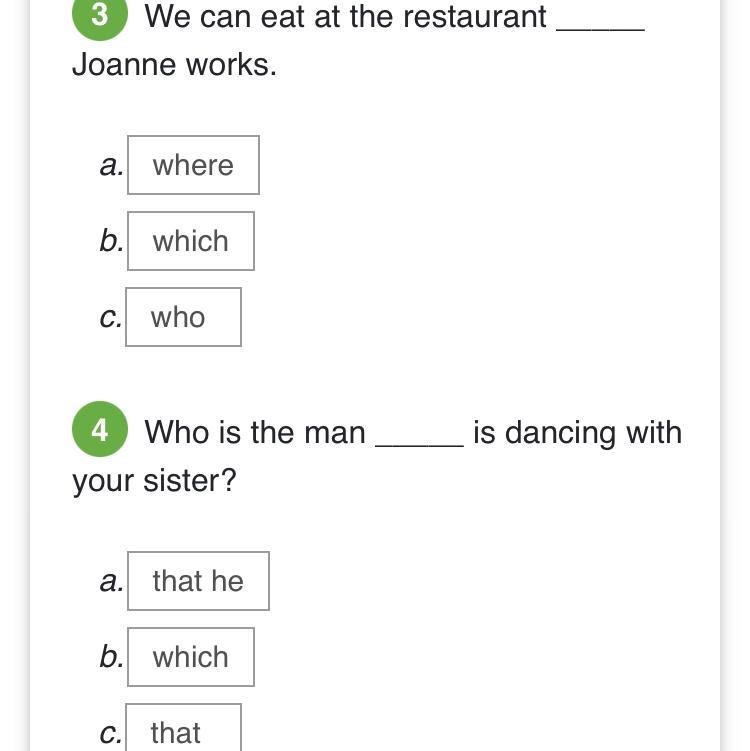Screen dimensions: 750x751
Task: Click the "We can eat at the restaurant" text
Action: coord(345,17)
